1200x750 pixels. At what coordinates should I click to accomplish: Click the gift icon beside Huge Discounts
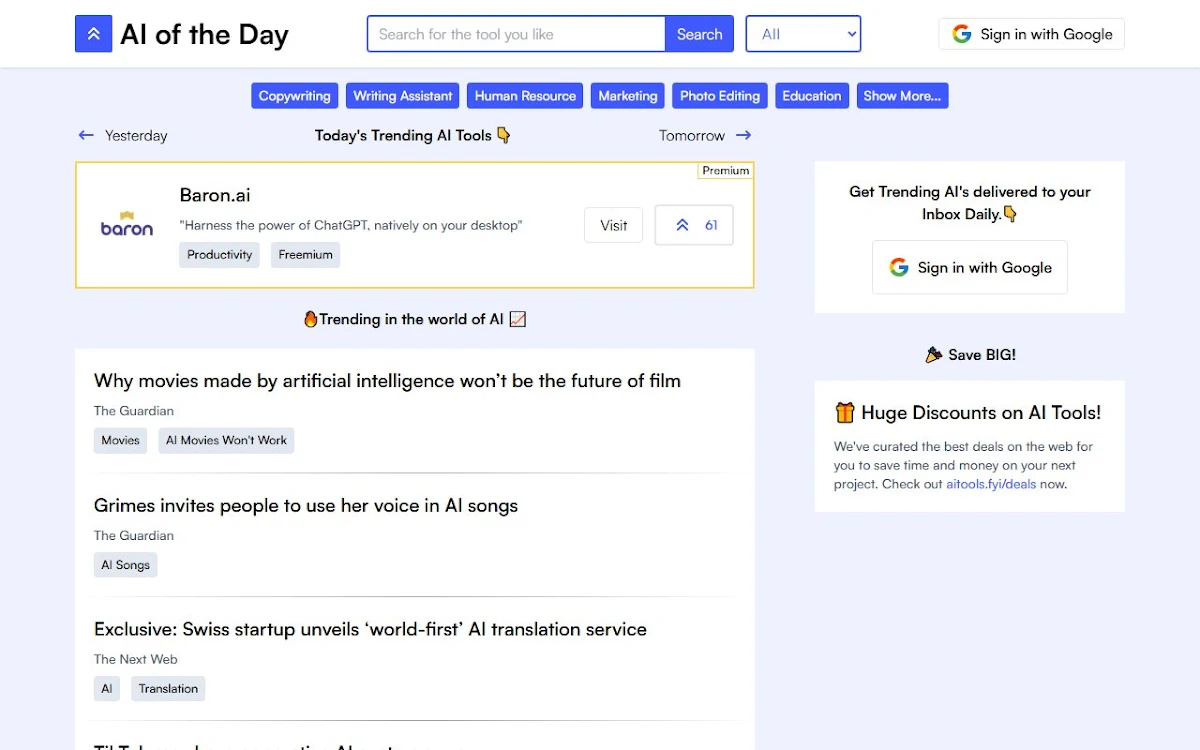click(845, 412)
